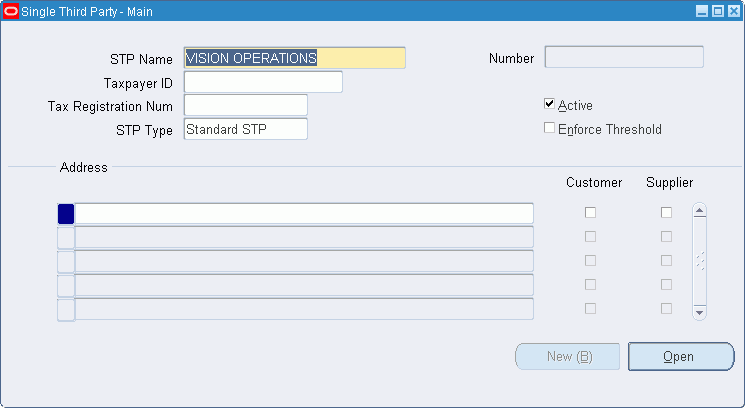Click the Number field
Image resolution: width=745 pixels, height=408 pixels.
click(624, 57)
